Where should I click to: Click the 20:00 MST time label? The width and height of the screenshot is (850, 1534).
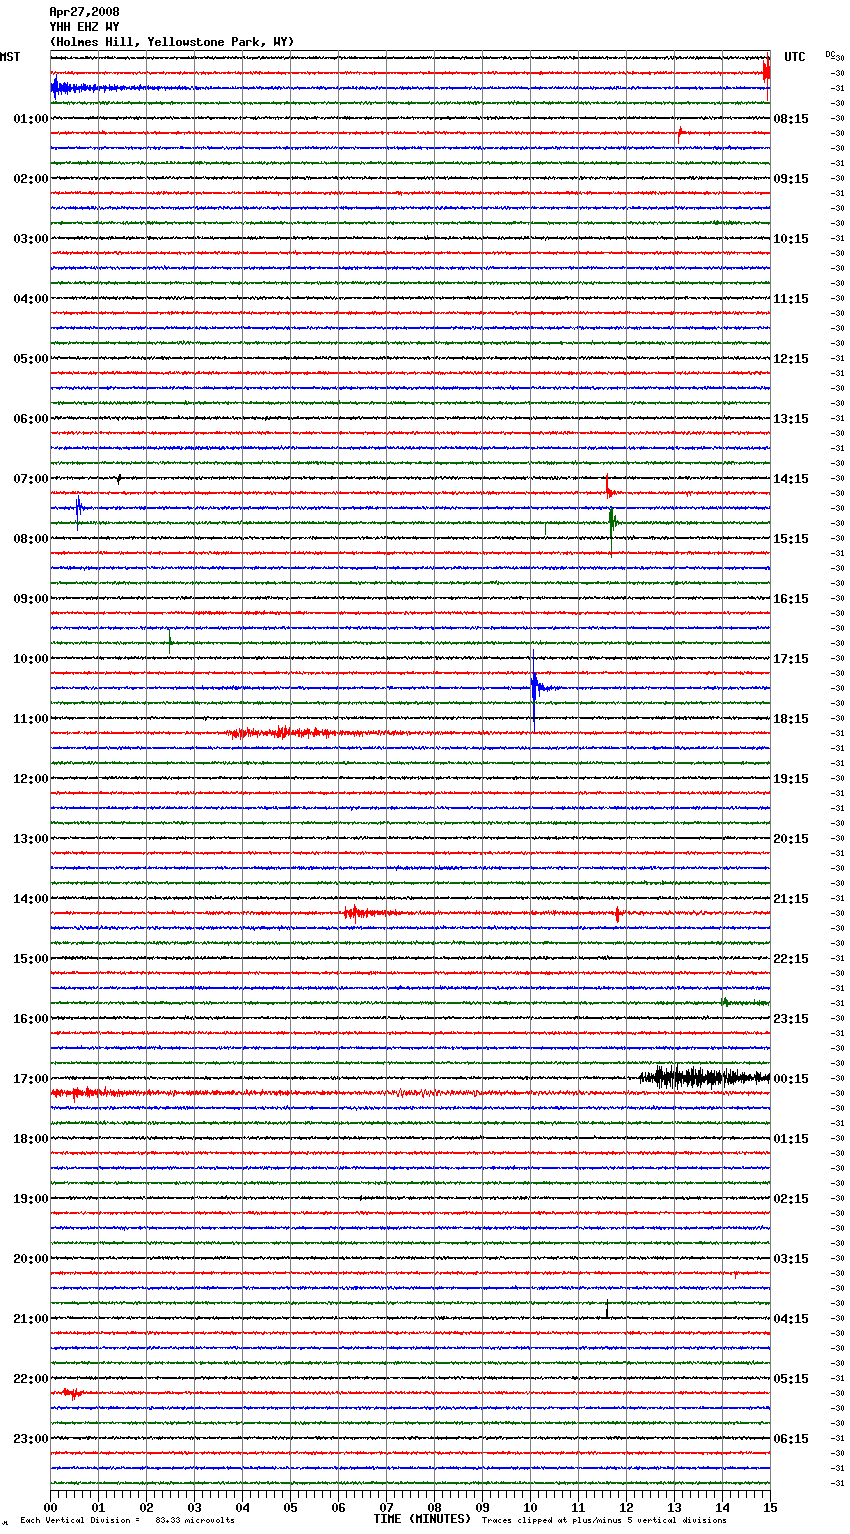click(x=30, y=1259)
